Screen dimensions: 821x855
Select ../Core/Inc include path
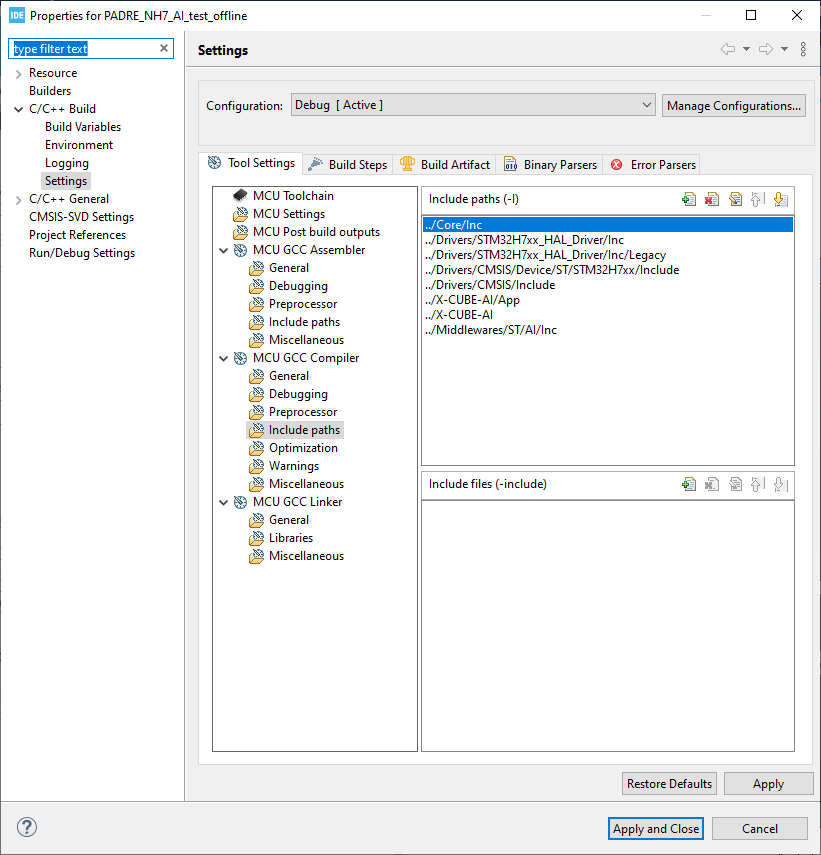[608, 225]
